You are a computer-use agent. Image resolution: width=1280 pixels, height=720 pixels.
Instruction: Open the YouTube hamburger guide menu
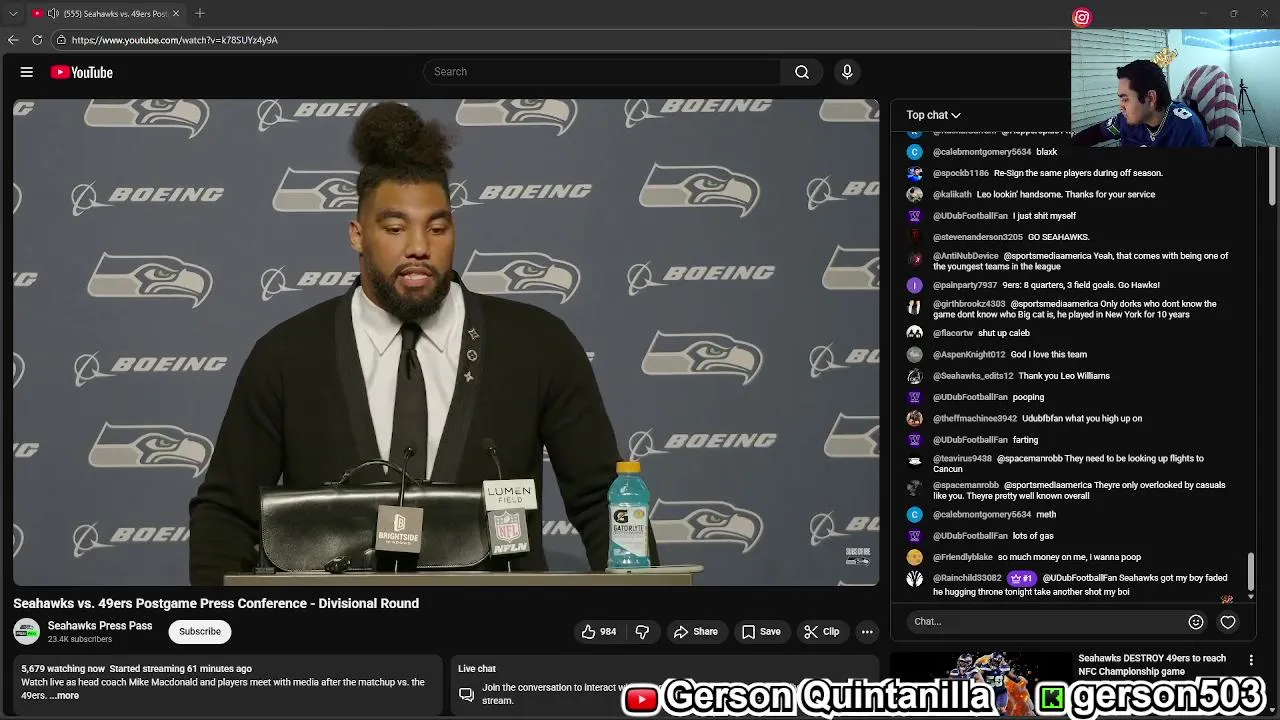click(x=27, y=72)
